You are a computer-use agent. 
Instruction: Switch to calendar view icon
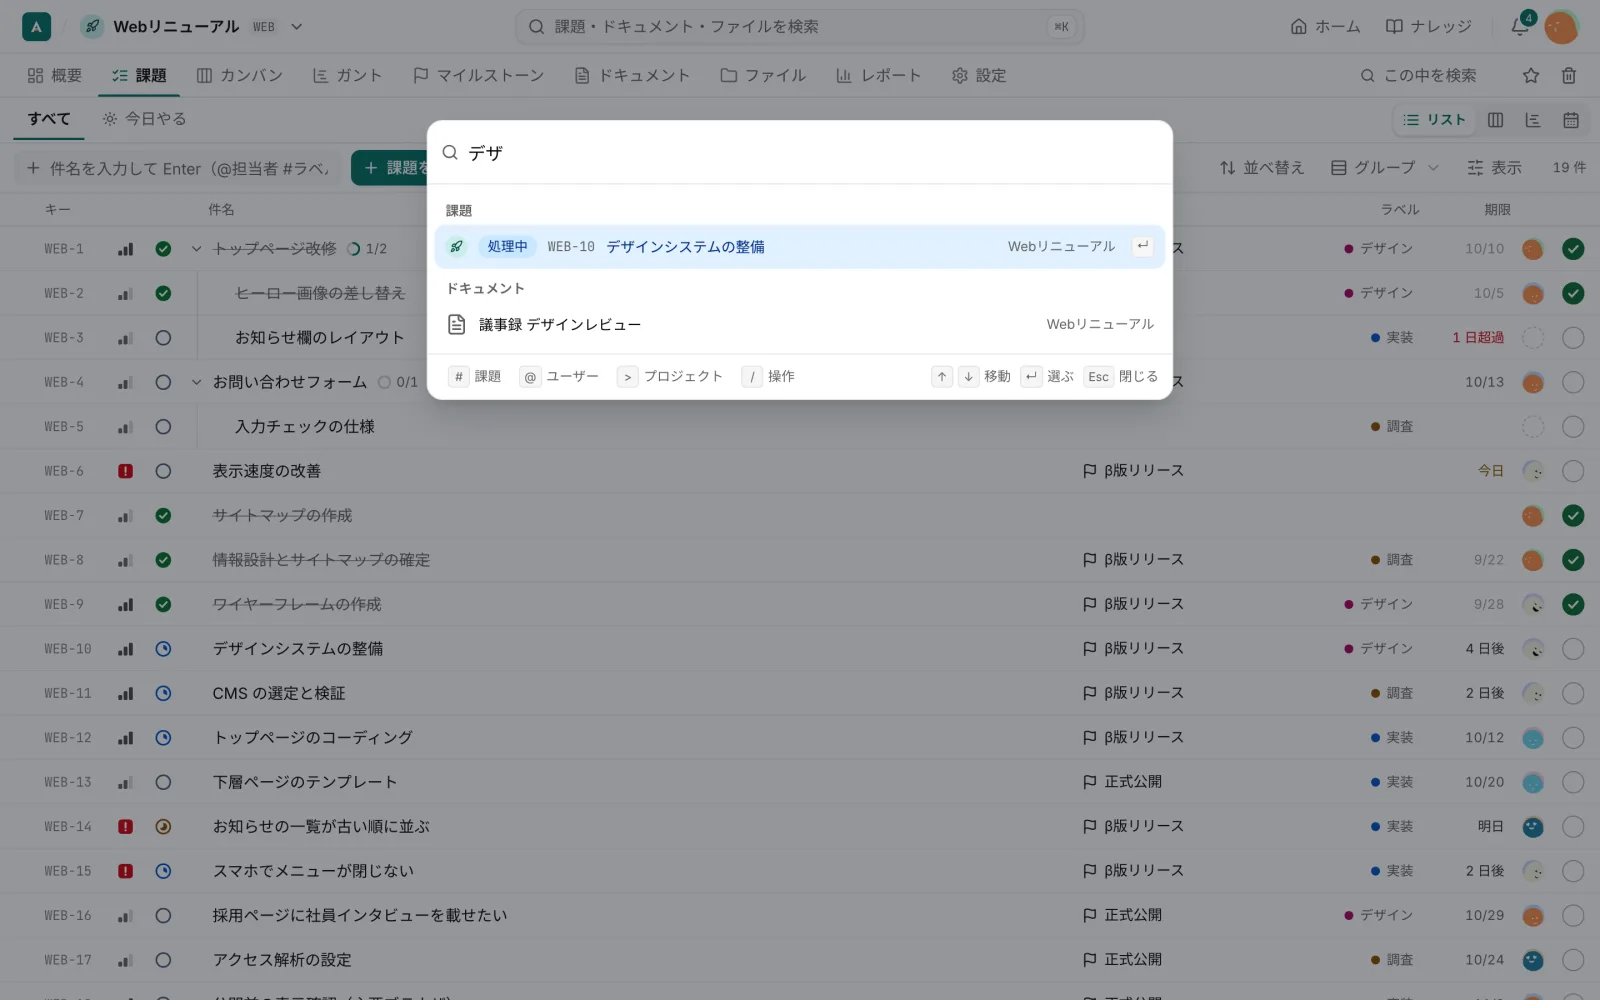[x=1571, y=120]
